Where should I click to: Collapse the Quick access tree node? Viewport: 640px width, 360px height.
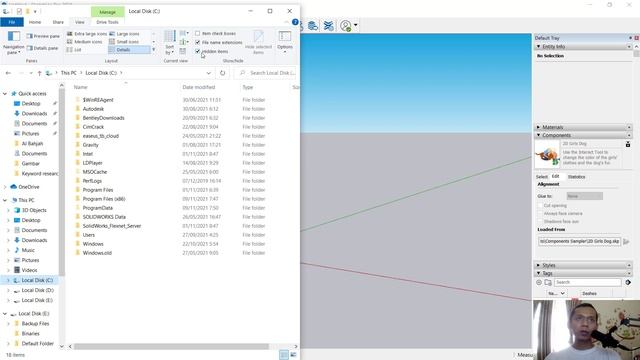tap(4, 94)
